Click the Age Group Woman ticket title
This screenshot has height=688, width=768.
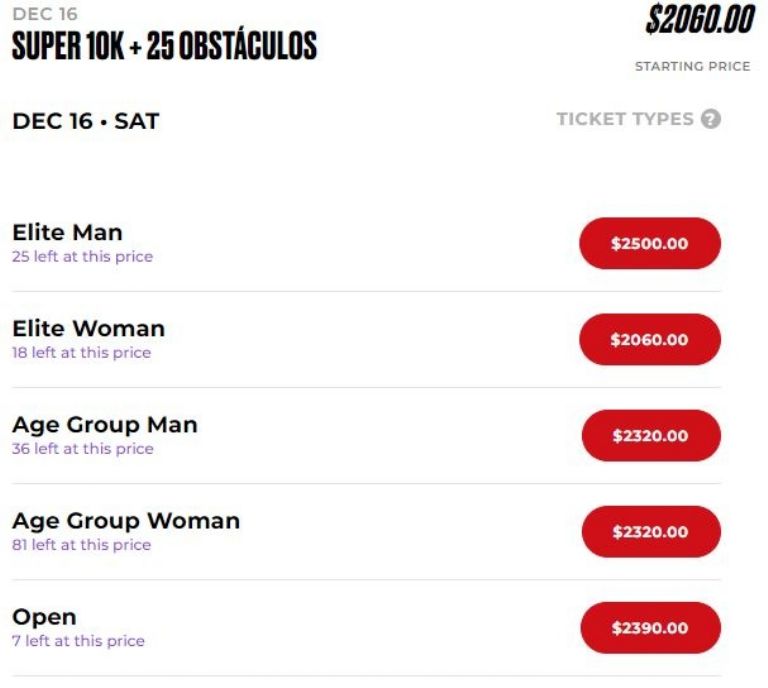(x=126, y=521)
